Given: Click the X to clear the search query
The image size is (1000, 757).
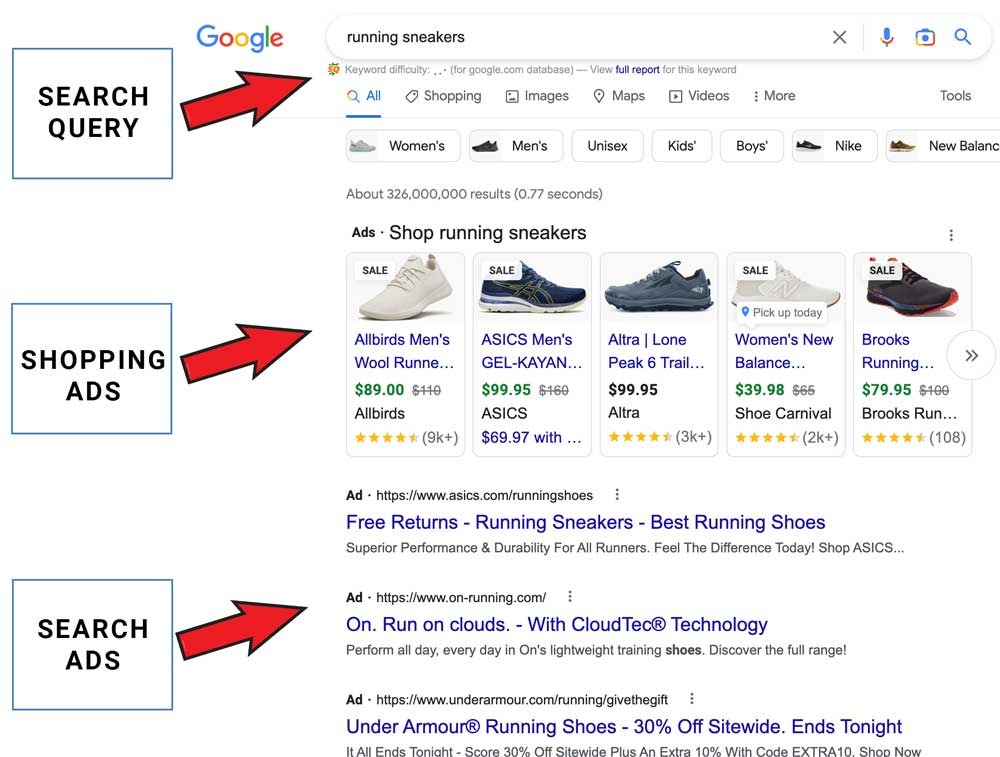Looking at the screenshot, I should click(x=839, y=36).
